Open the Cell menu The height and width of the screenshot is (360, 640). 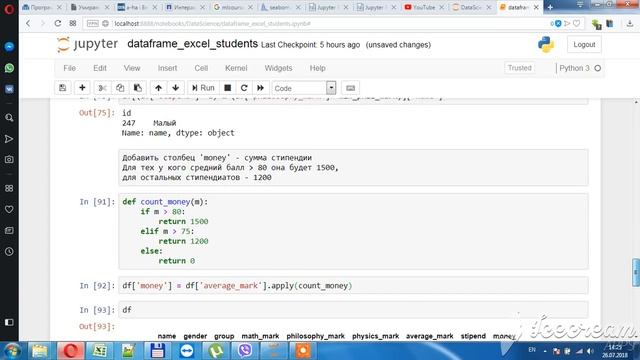coord(201,68)
